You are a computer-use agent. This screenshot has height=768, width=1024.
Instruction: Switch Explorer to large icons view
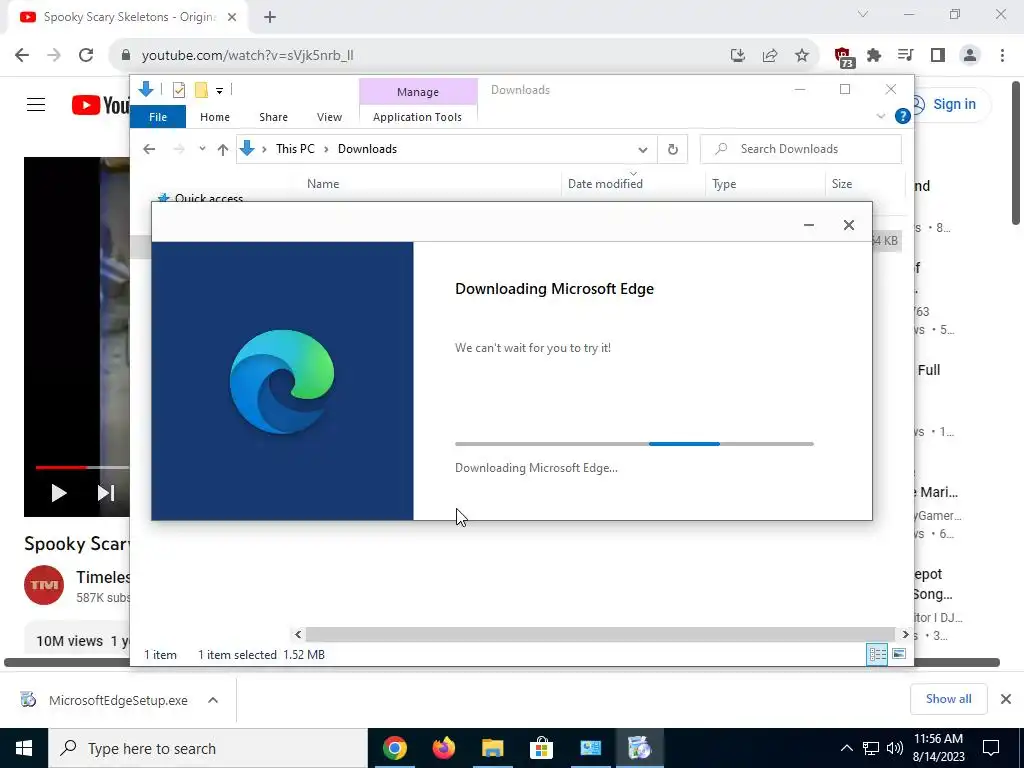[899, 654]
